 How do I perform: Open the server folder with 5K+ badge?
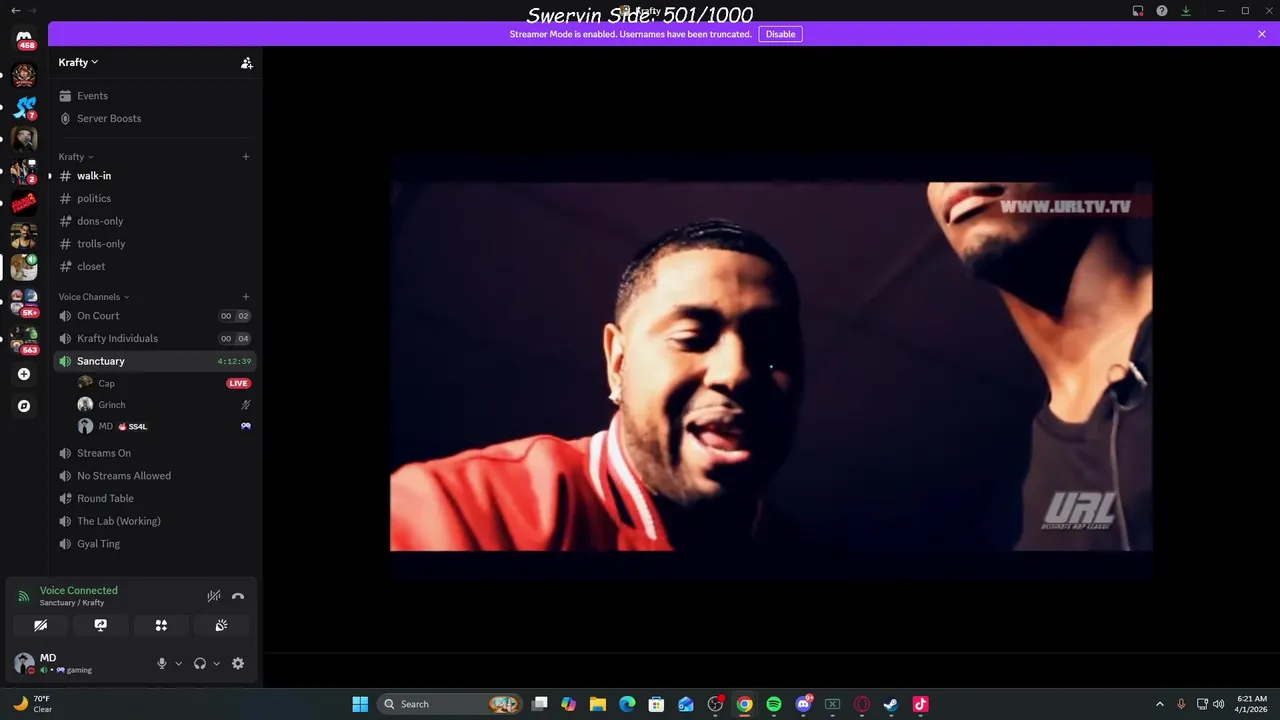click(24, 301)
